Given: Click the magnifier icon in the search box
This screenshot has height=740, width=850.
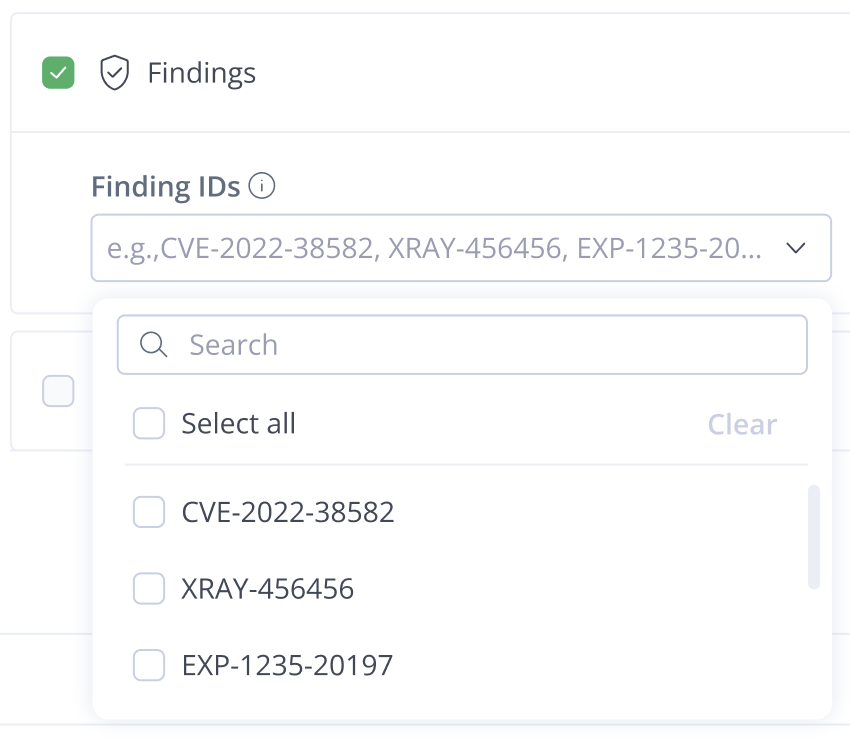Looking at the screenshot, I should tap(153, 345).
